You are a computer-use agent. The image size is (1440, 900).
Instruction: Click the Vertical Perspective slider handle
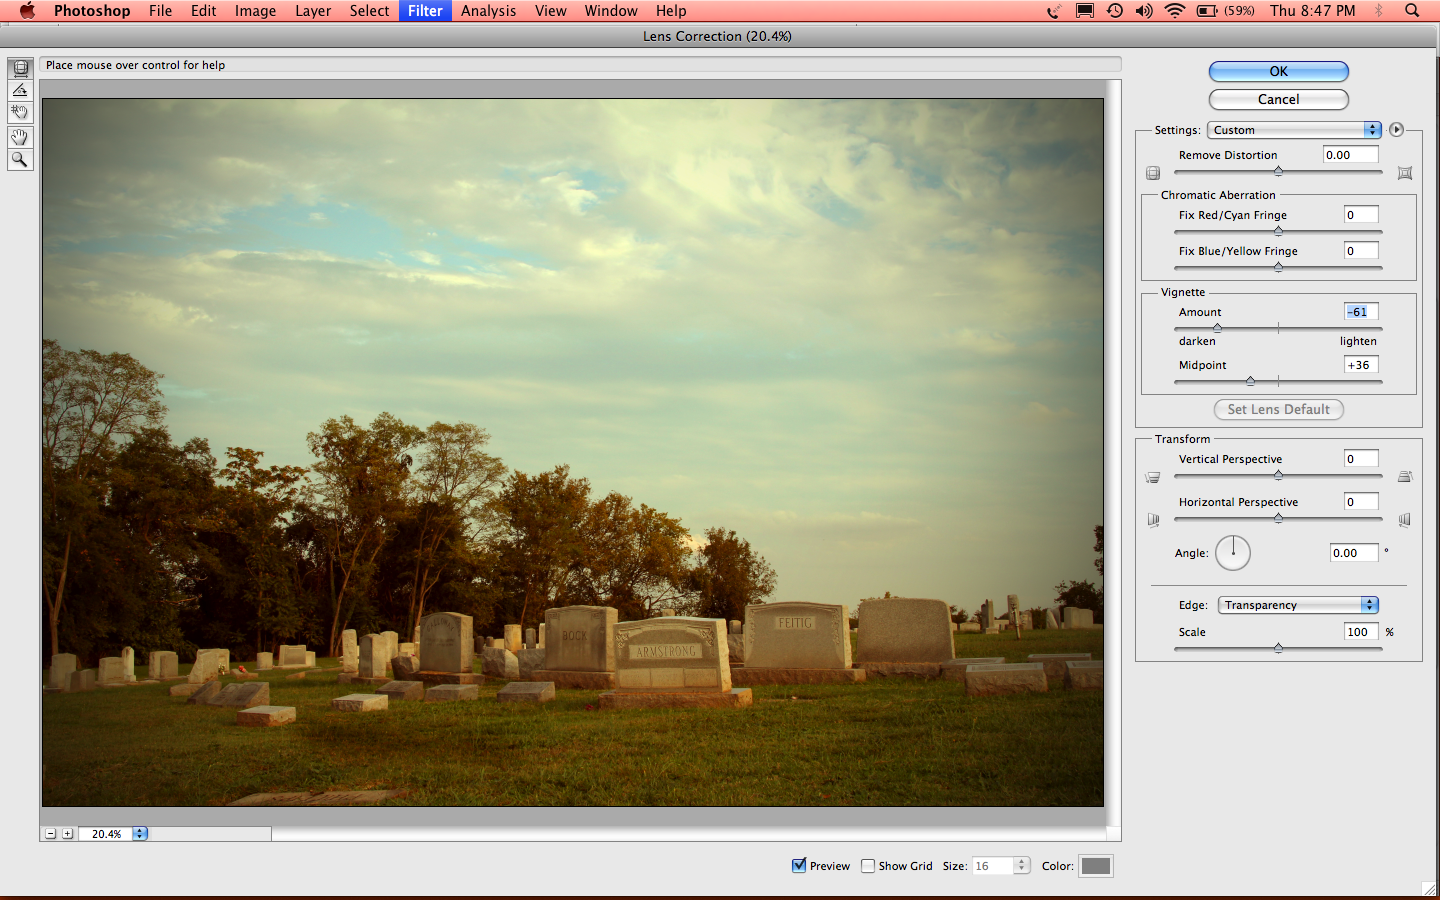[x=1278, y=475]
